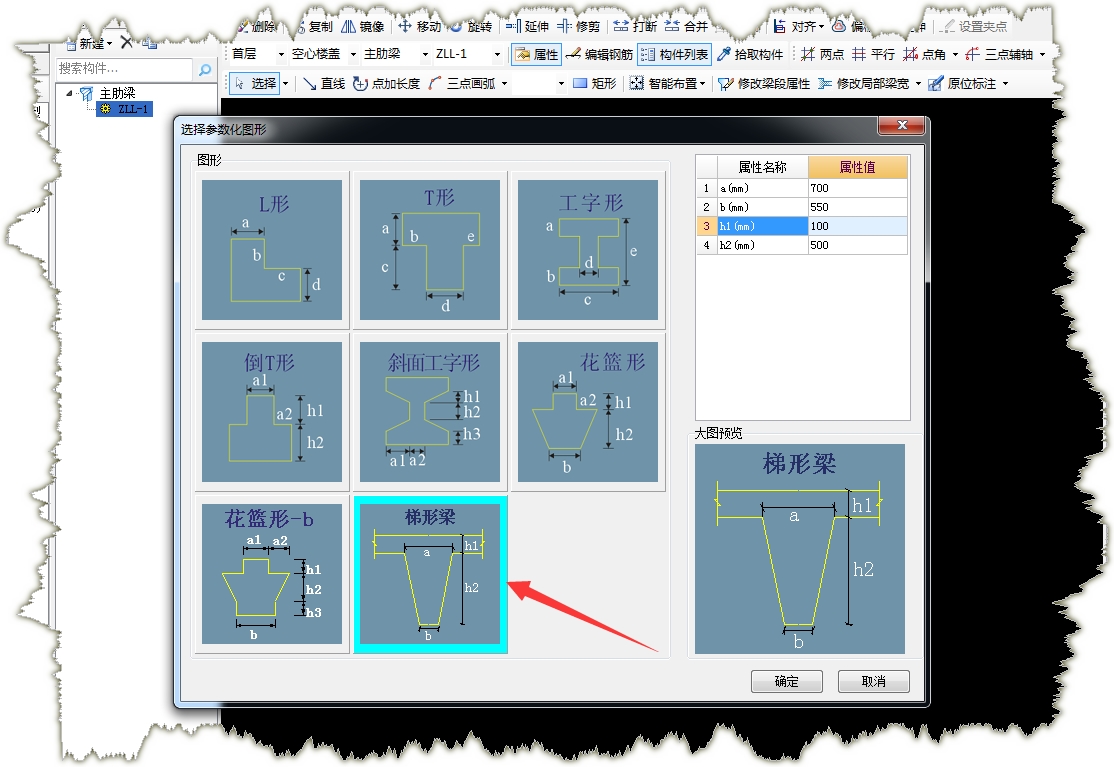This screenshot has width=1114, height=767.
Task: Expand the 三点画弧 dropdown arrow
Action: coord(504,84)
